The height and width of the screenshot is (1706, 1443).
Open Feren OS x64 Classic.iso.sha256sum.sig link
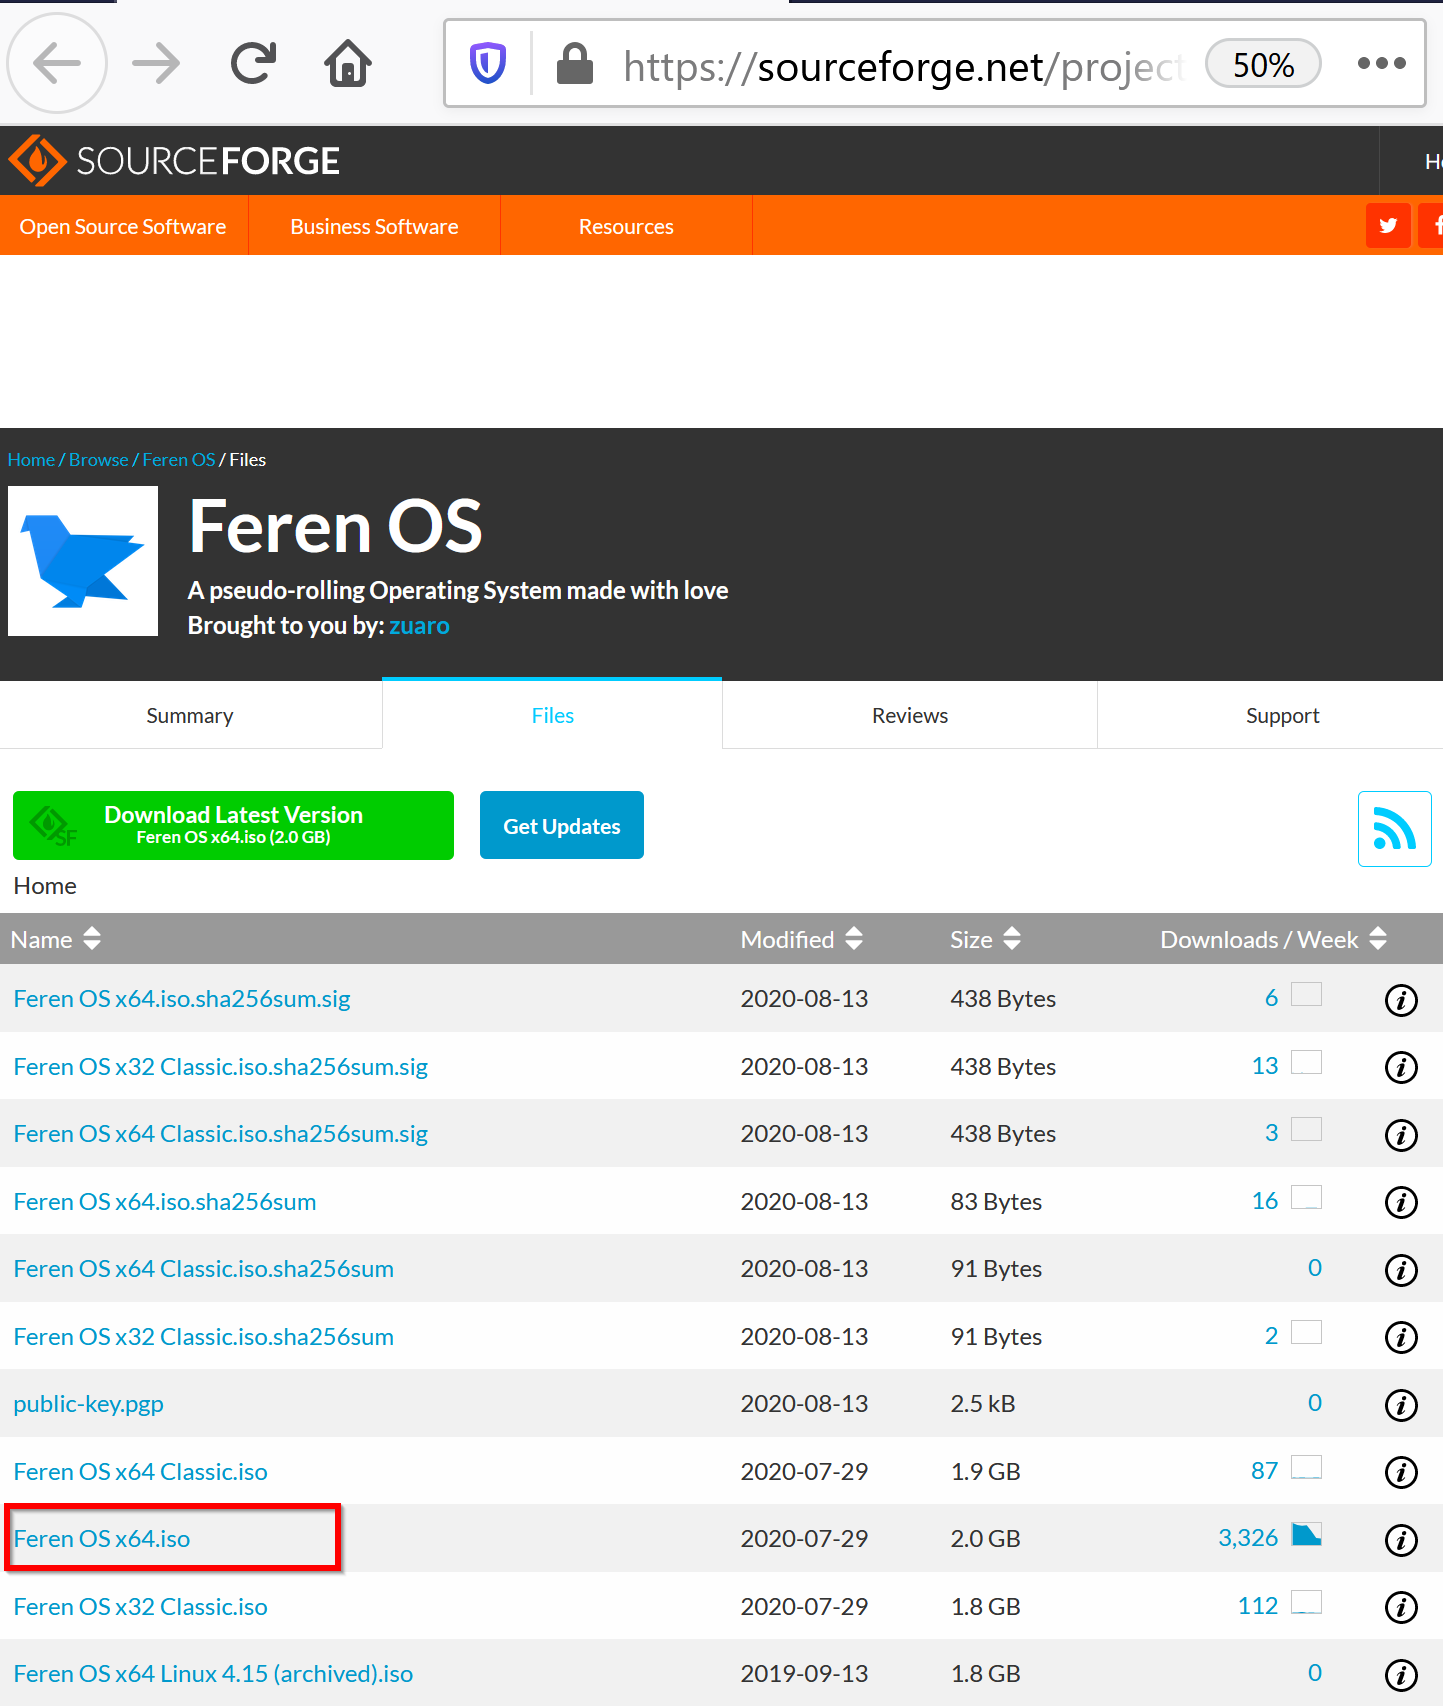(x=221, y=1134)
